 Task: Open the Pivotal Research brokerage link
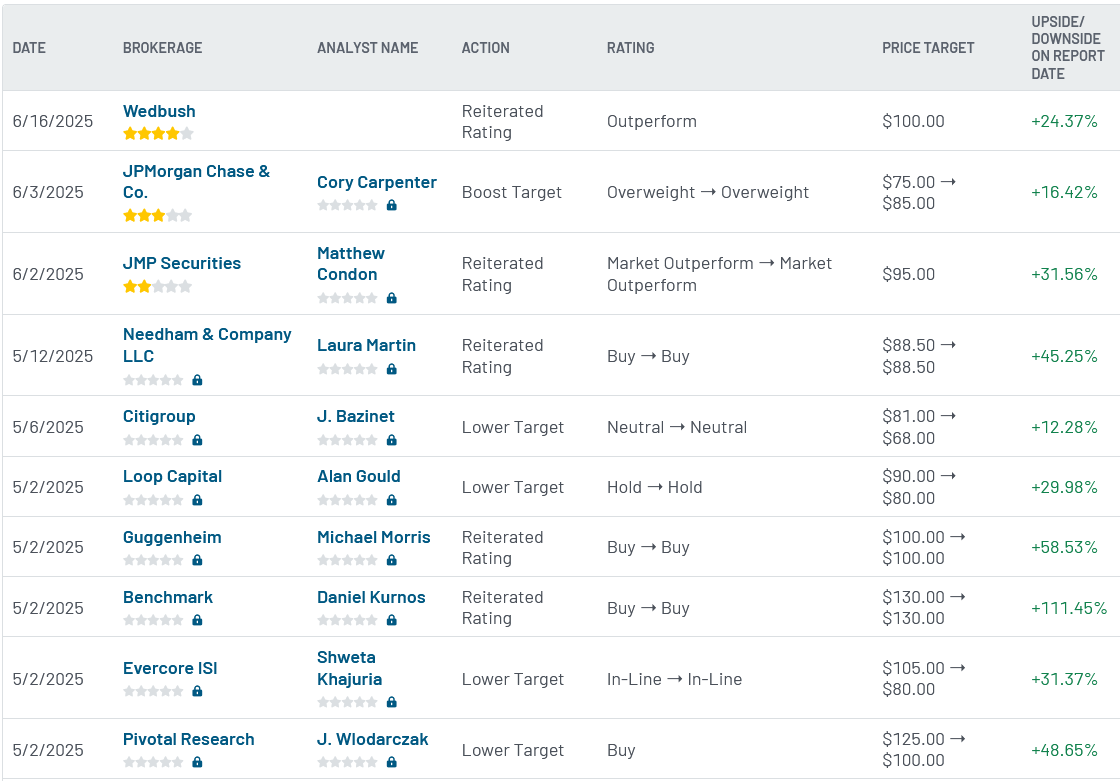[x=189, y=739]
